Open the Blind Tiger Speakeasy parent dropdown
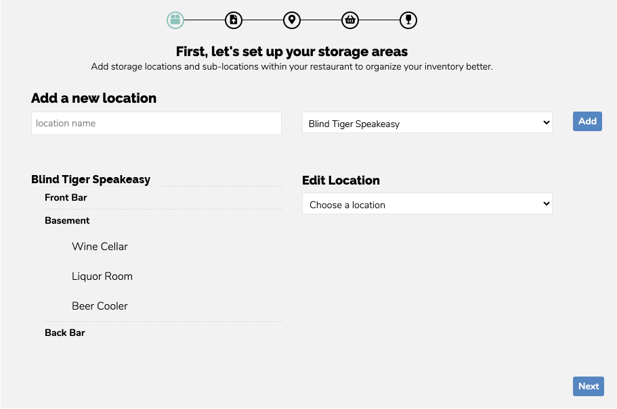Screen dimensions: 617x409 427,123
